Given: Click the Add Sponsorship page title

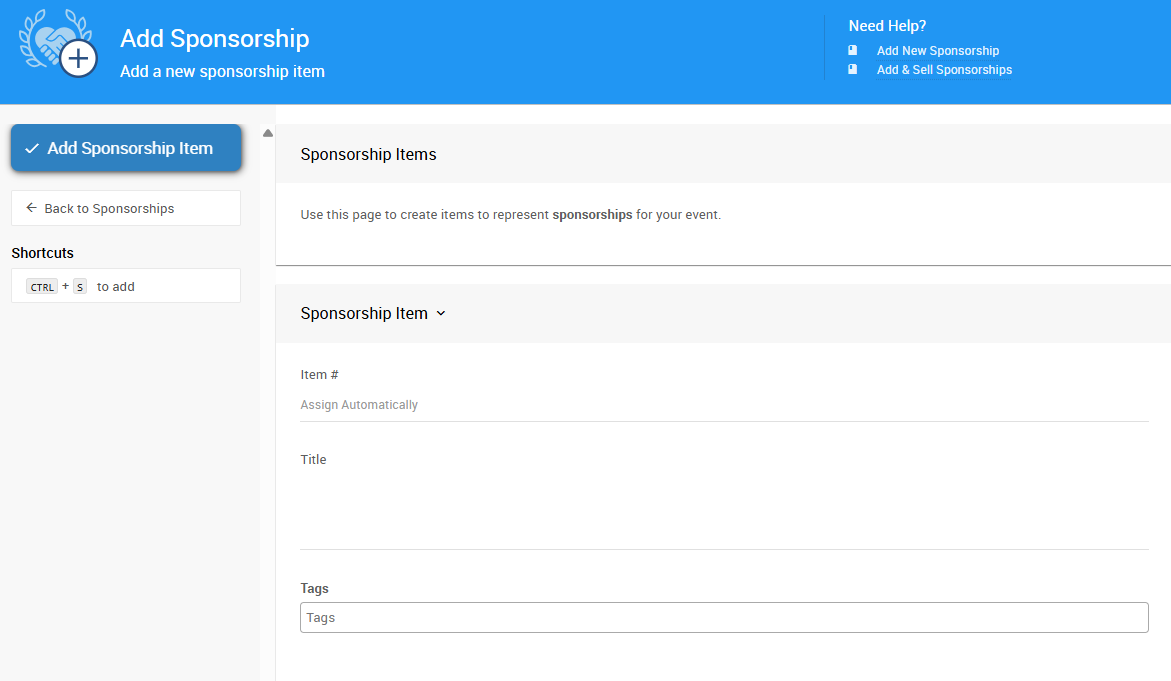Looking at the screenshot, I should (214, 38).
